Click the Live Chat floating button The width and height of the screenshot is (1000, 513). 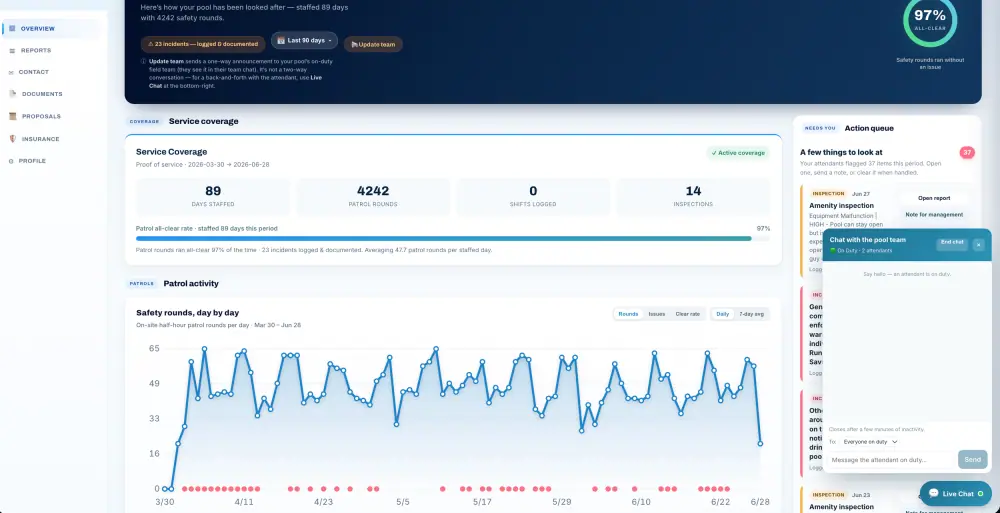point(955,493)
